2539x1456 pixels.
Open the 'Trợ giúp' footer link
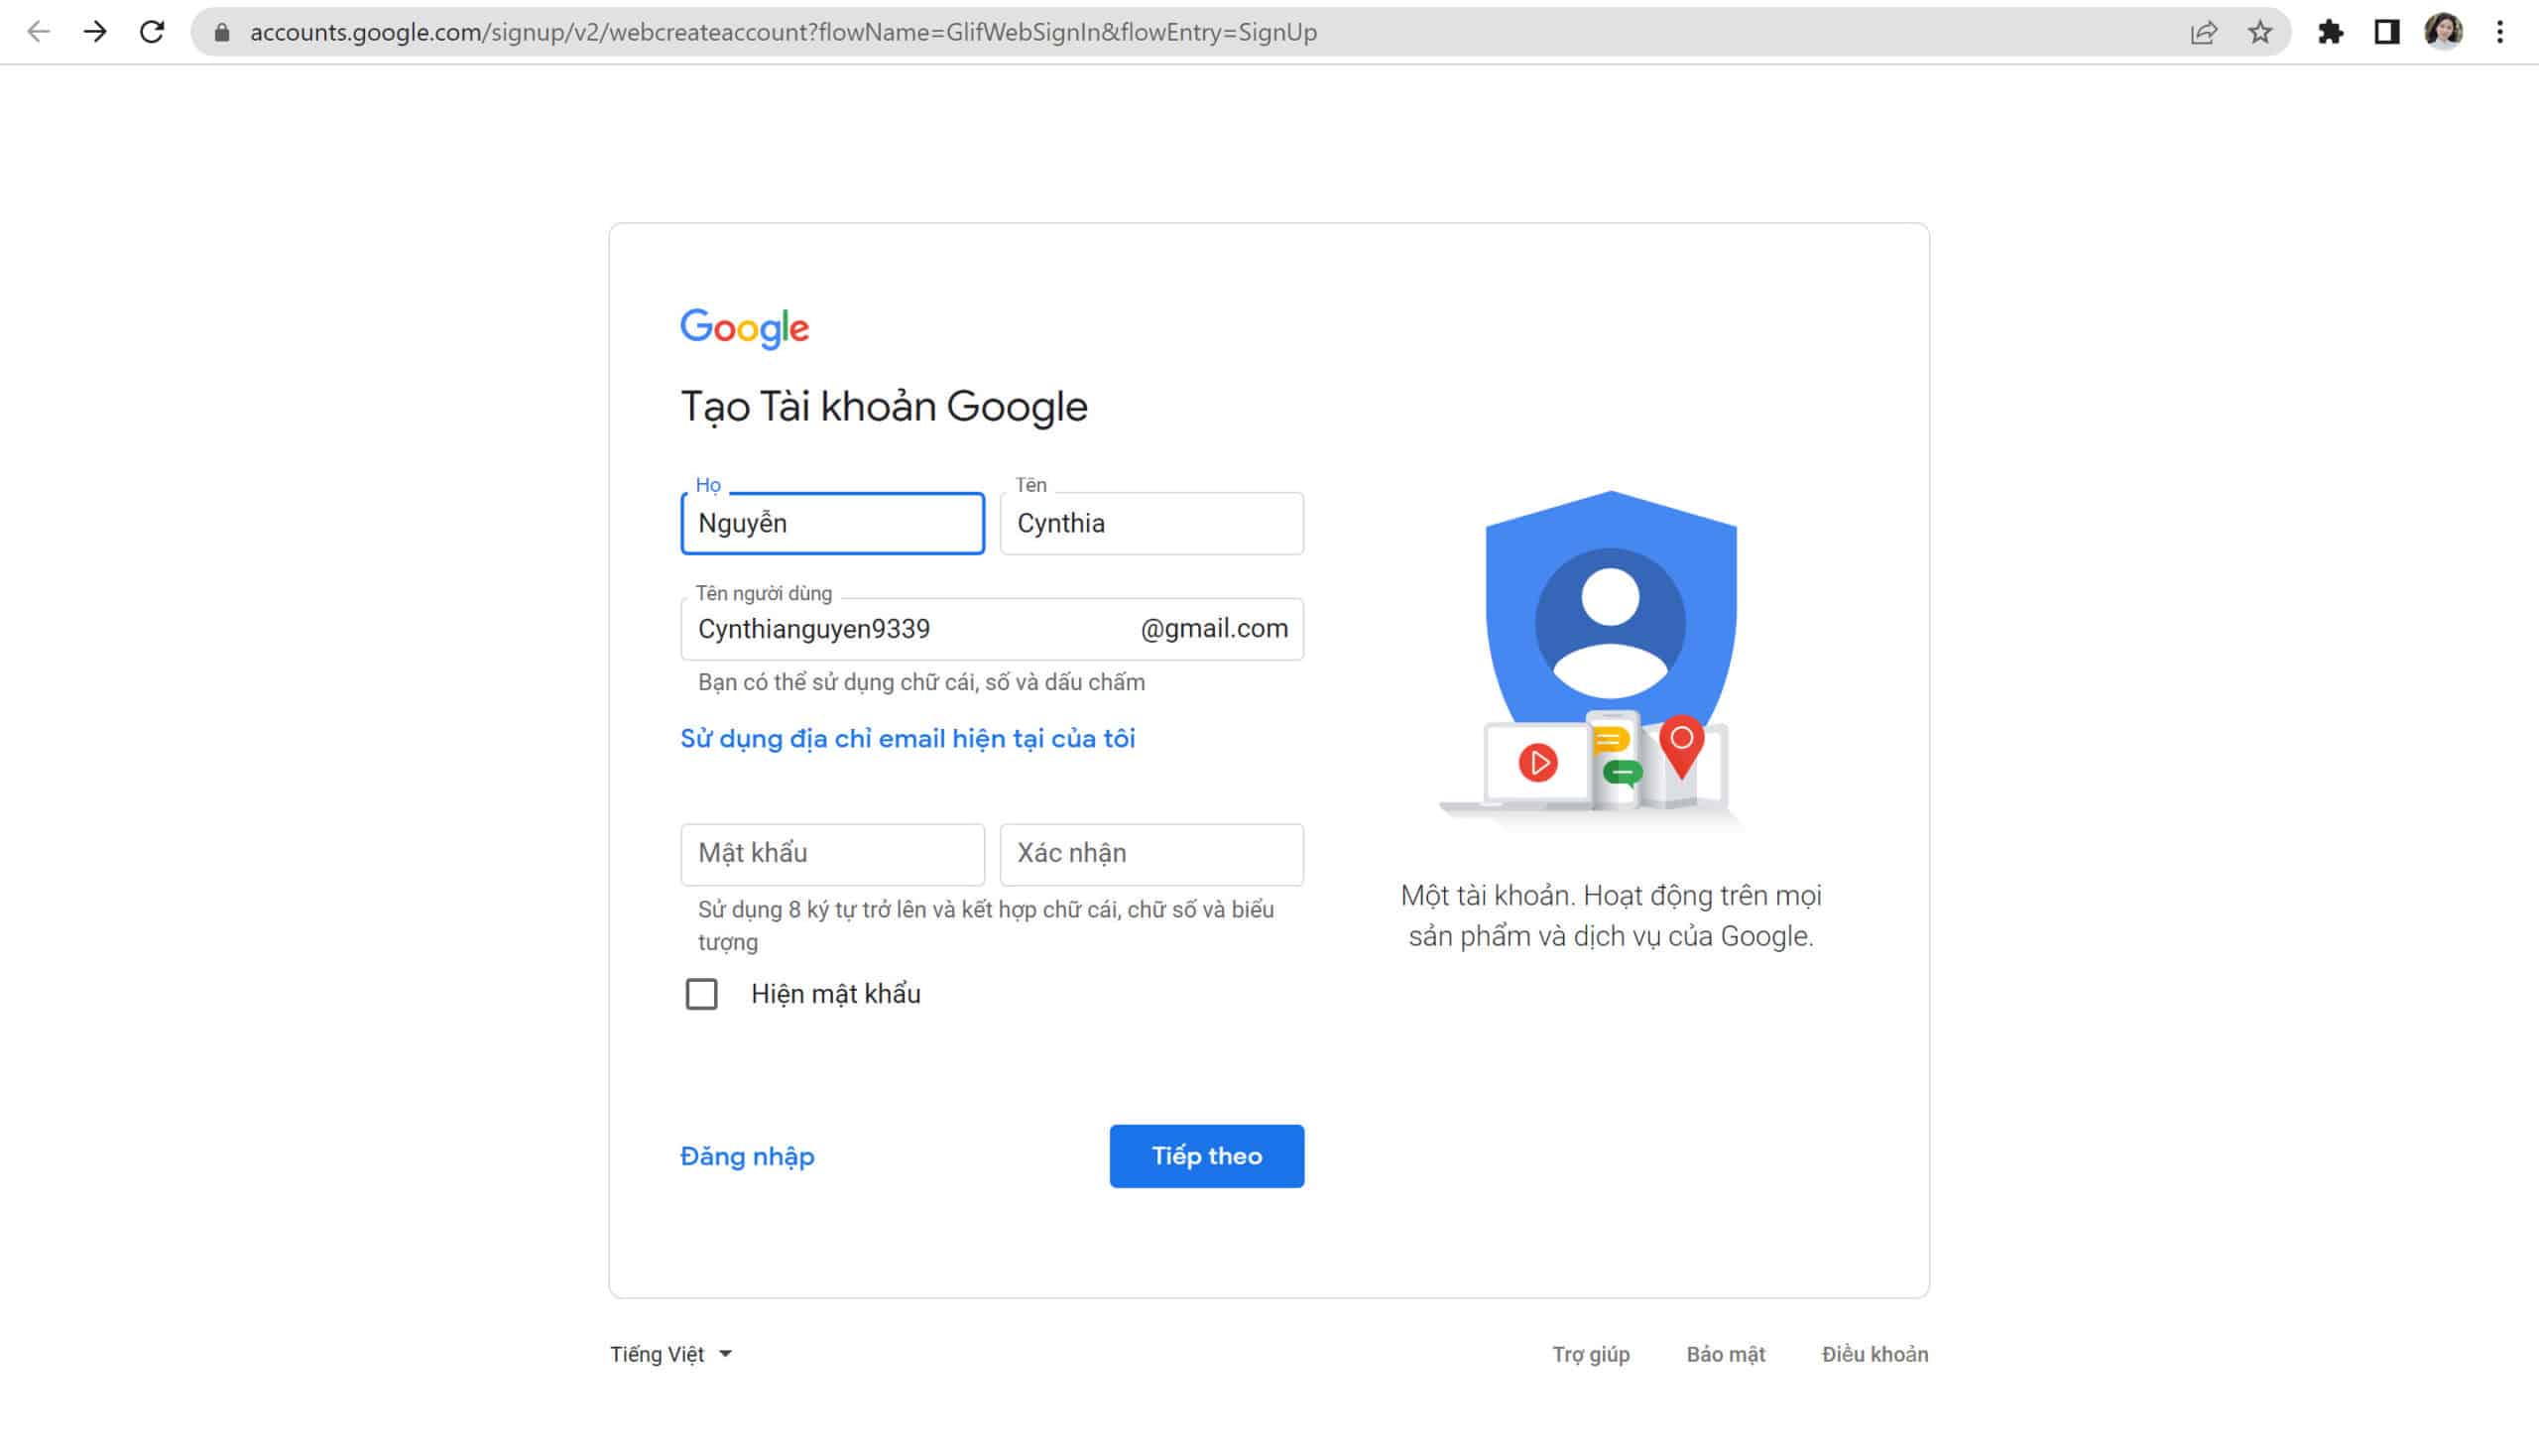pos(1591,1354)
